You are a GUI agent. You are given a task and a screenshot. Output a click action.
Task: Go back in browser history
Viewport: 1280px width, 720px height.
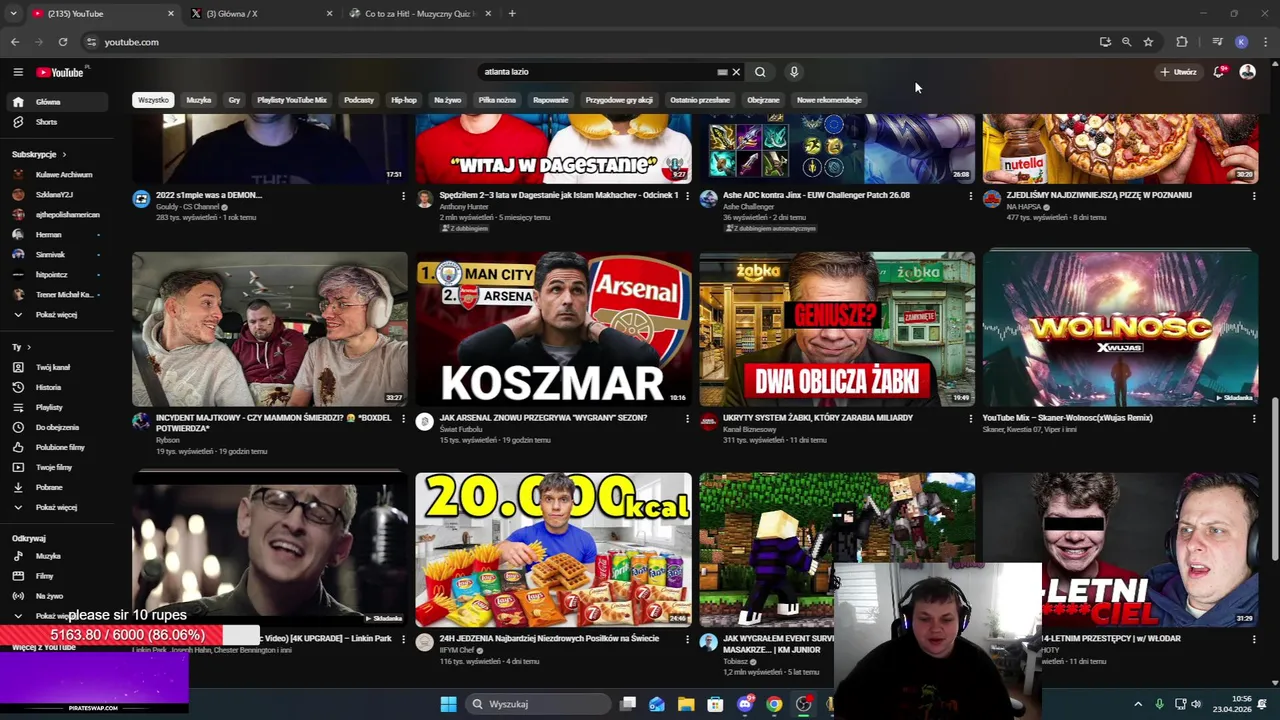(15, 42)
